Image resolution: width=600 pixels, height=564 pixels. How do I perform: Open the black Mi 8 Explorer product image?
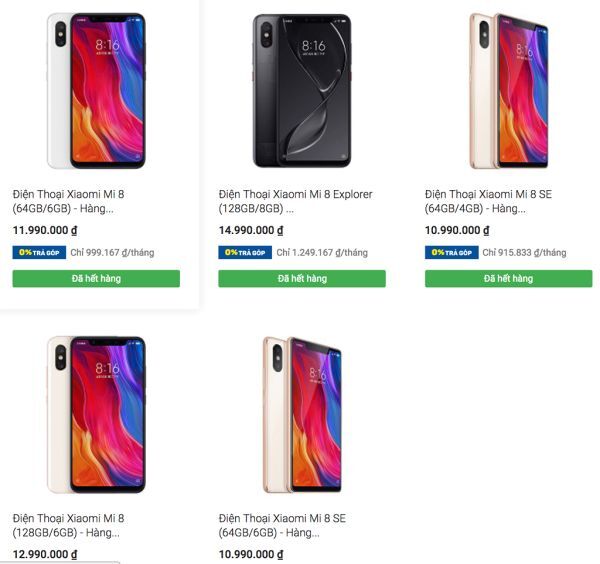coord(302,91)
